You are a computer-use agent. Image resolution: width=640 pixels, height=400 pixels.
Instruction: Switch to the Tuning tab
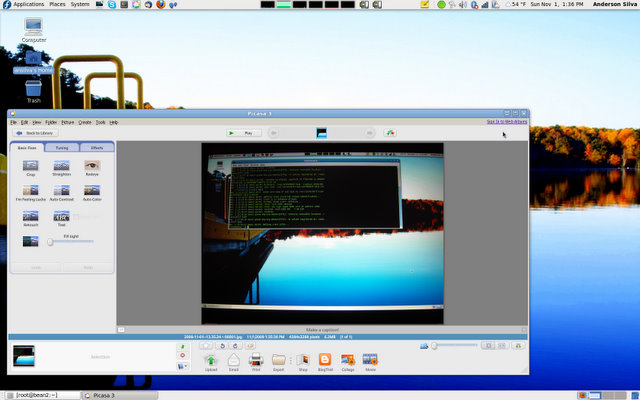[62, 147]
